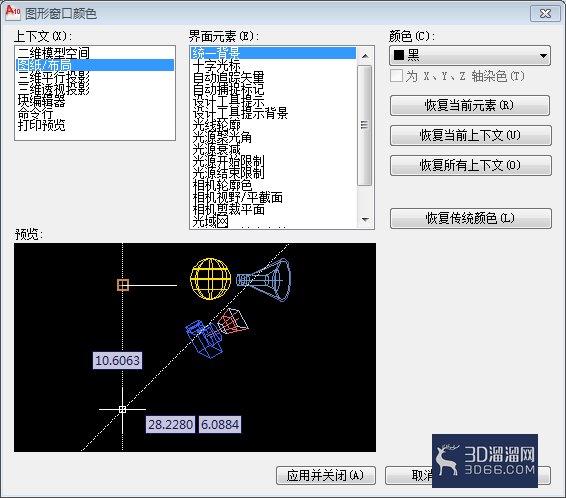This screenshot has height=498, width=566.
Task: Select 光源开始限制 interface element
Action: 273,161
